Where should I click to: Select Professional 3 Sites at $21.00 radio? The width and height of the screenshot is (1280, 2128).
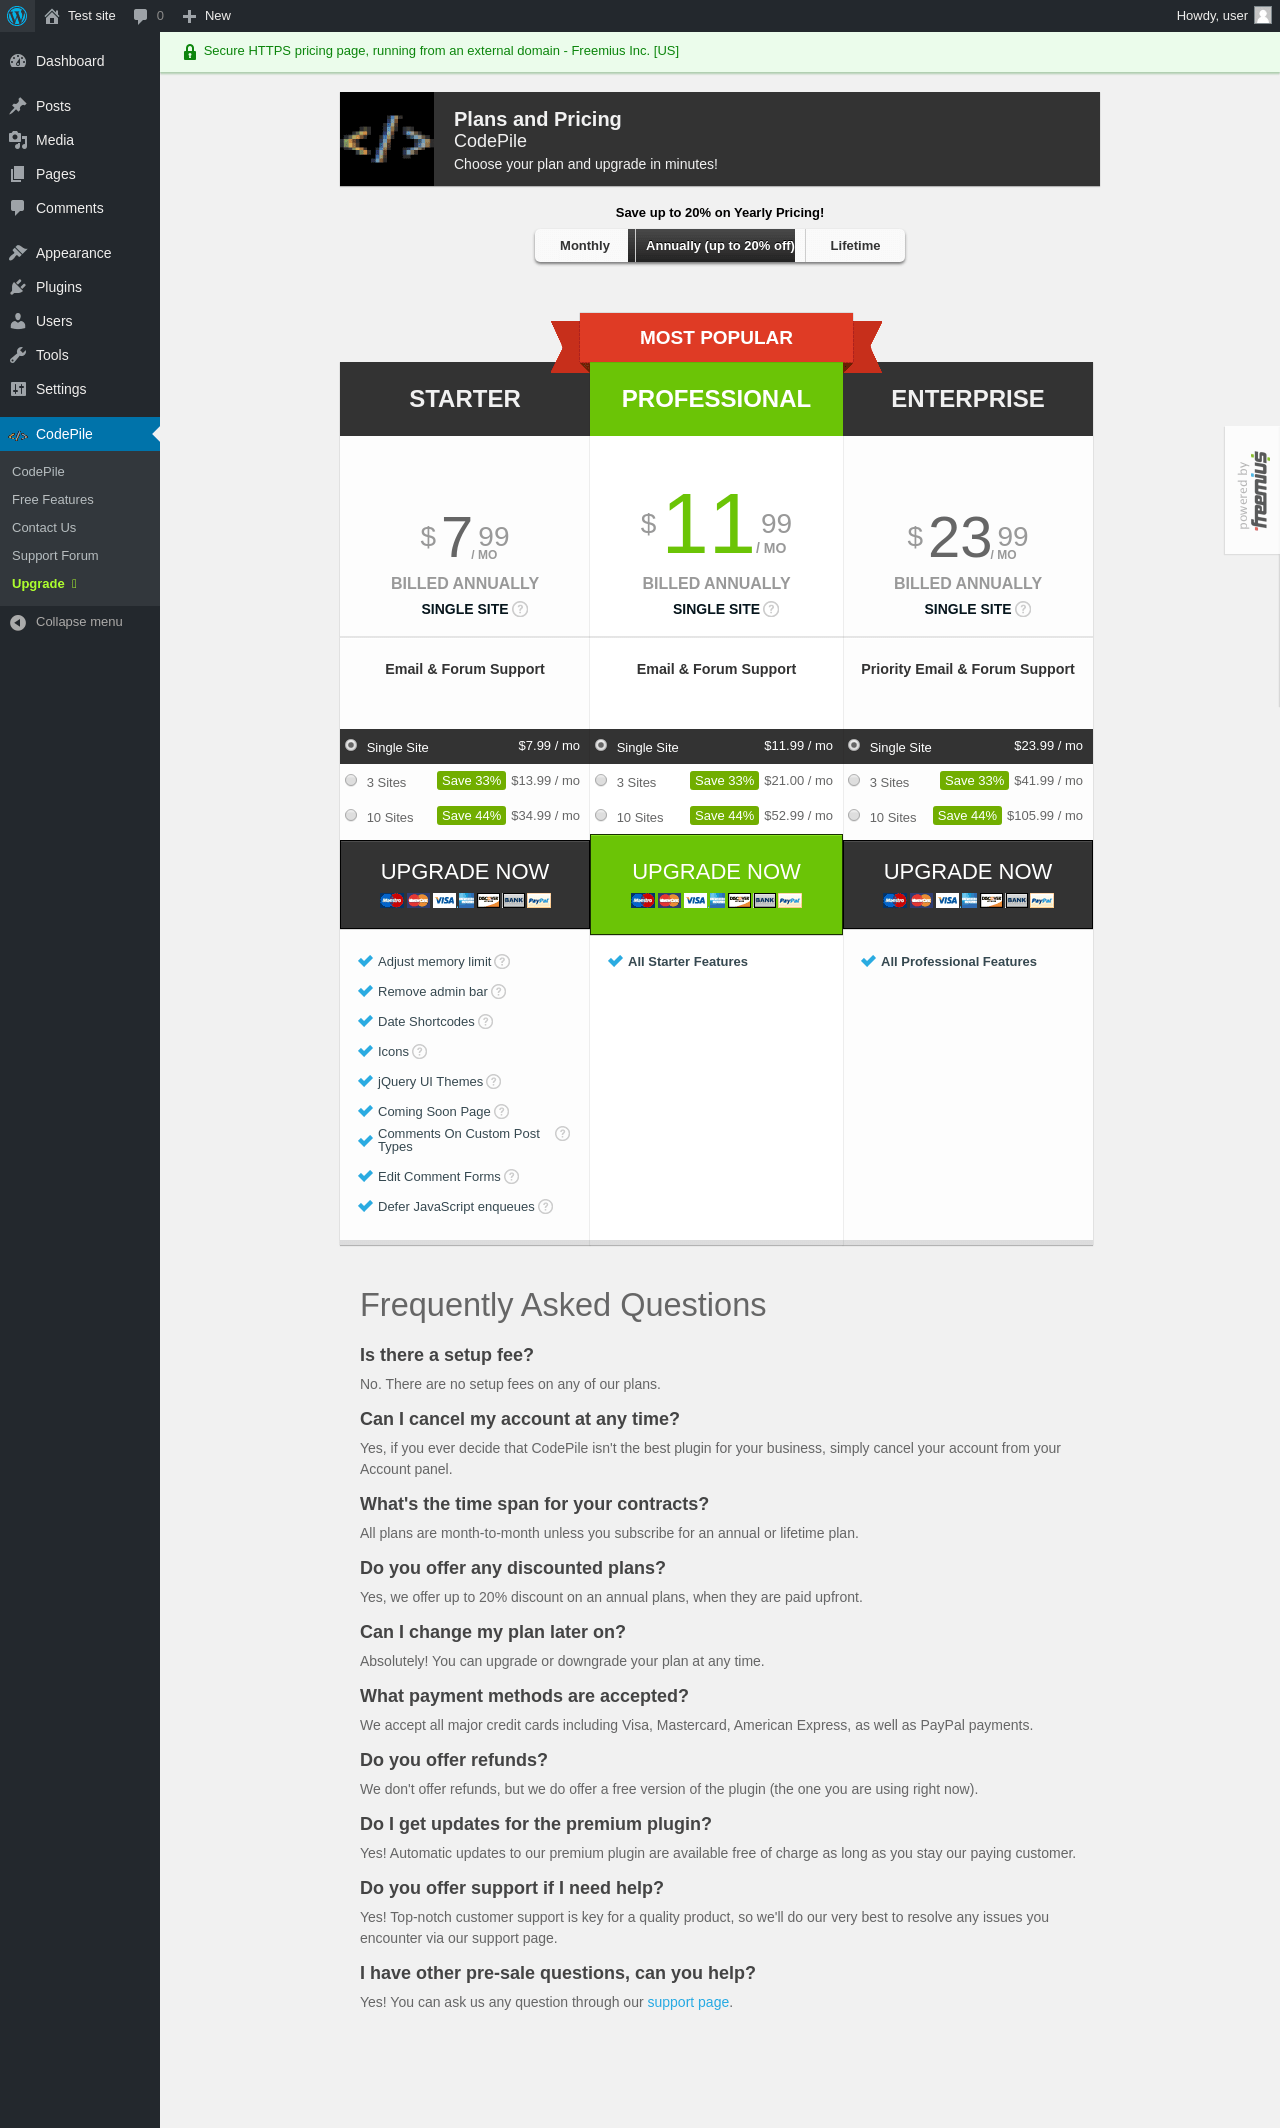601,780
